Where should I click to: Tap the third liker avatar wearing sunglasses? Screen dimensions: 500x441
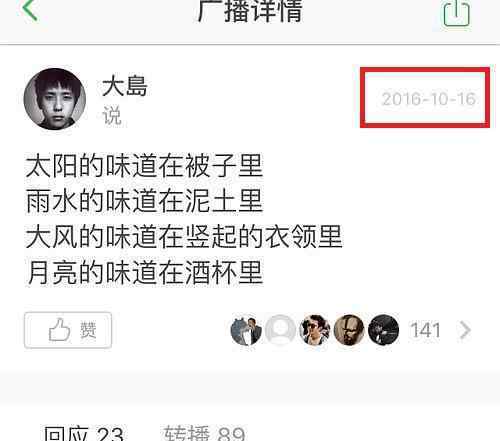coord(315,330)
